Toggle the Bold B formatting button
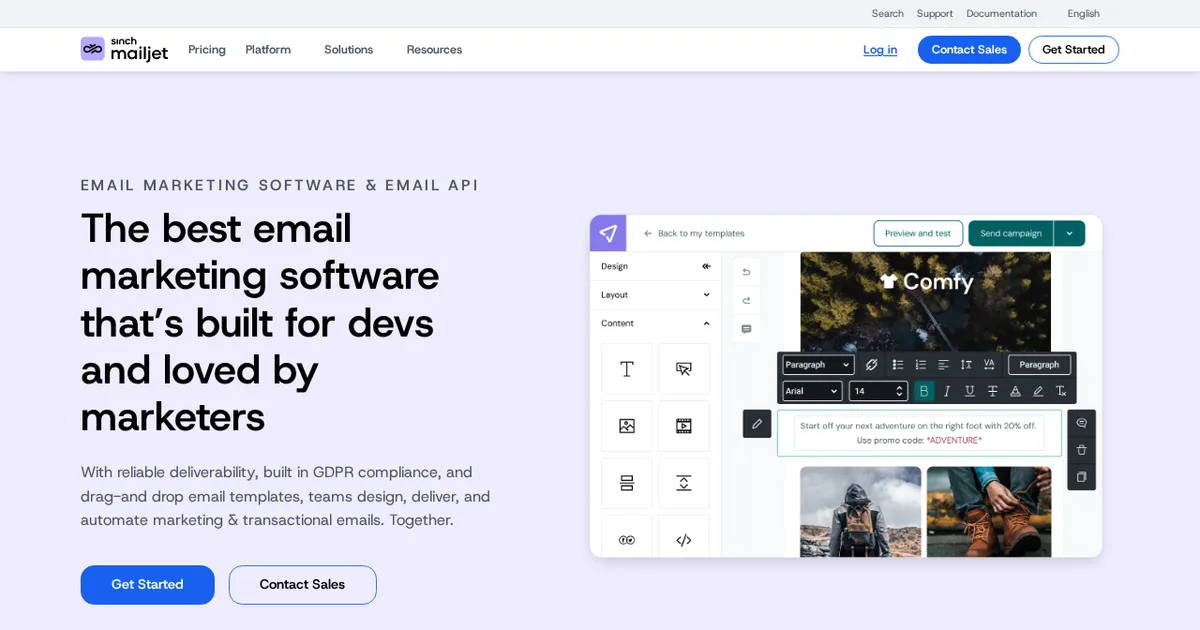 point(923,391)
